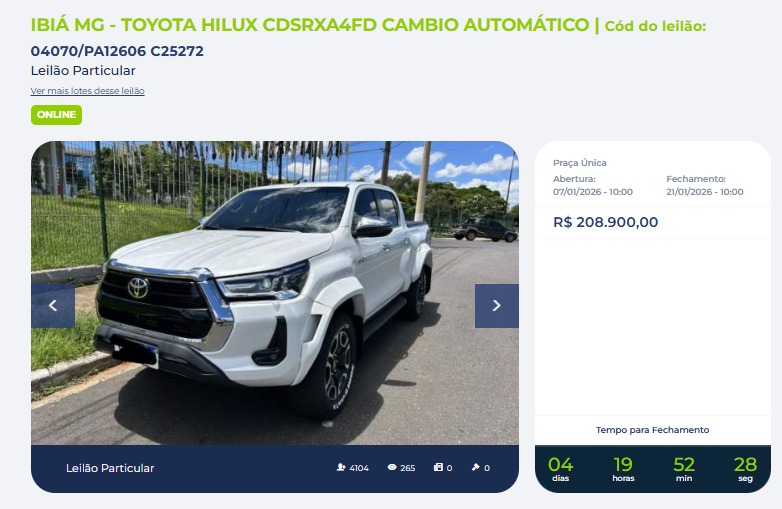
Task: Select the auction title IBIÁ MG Toyota Hilux
Action: (310, 25)
